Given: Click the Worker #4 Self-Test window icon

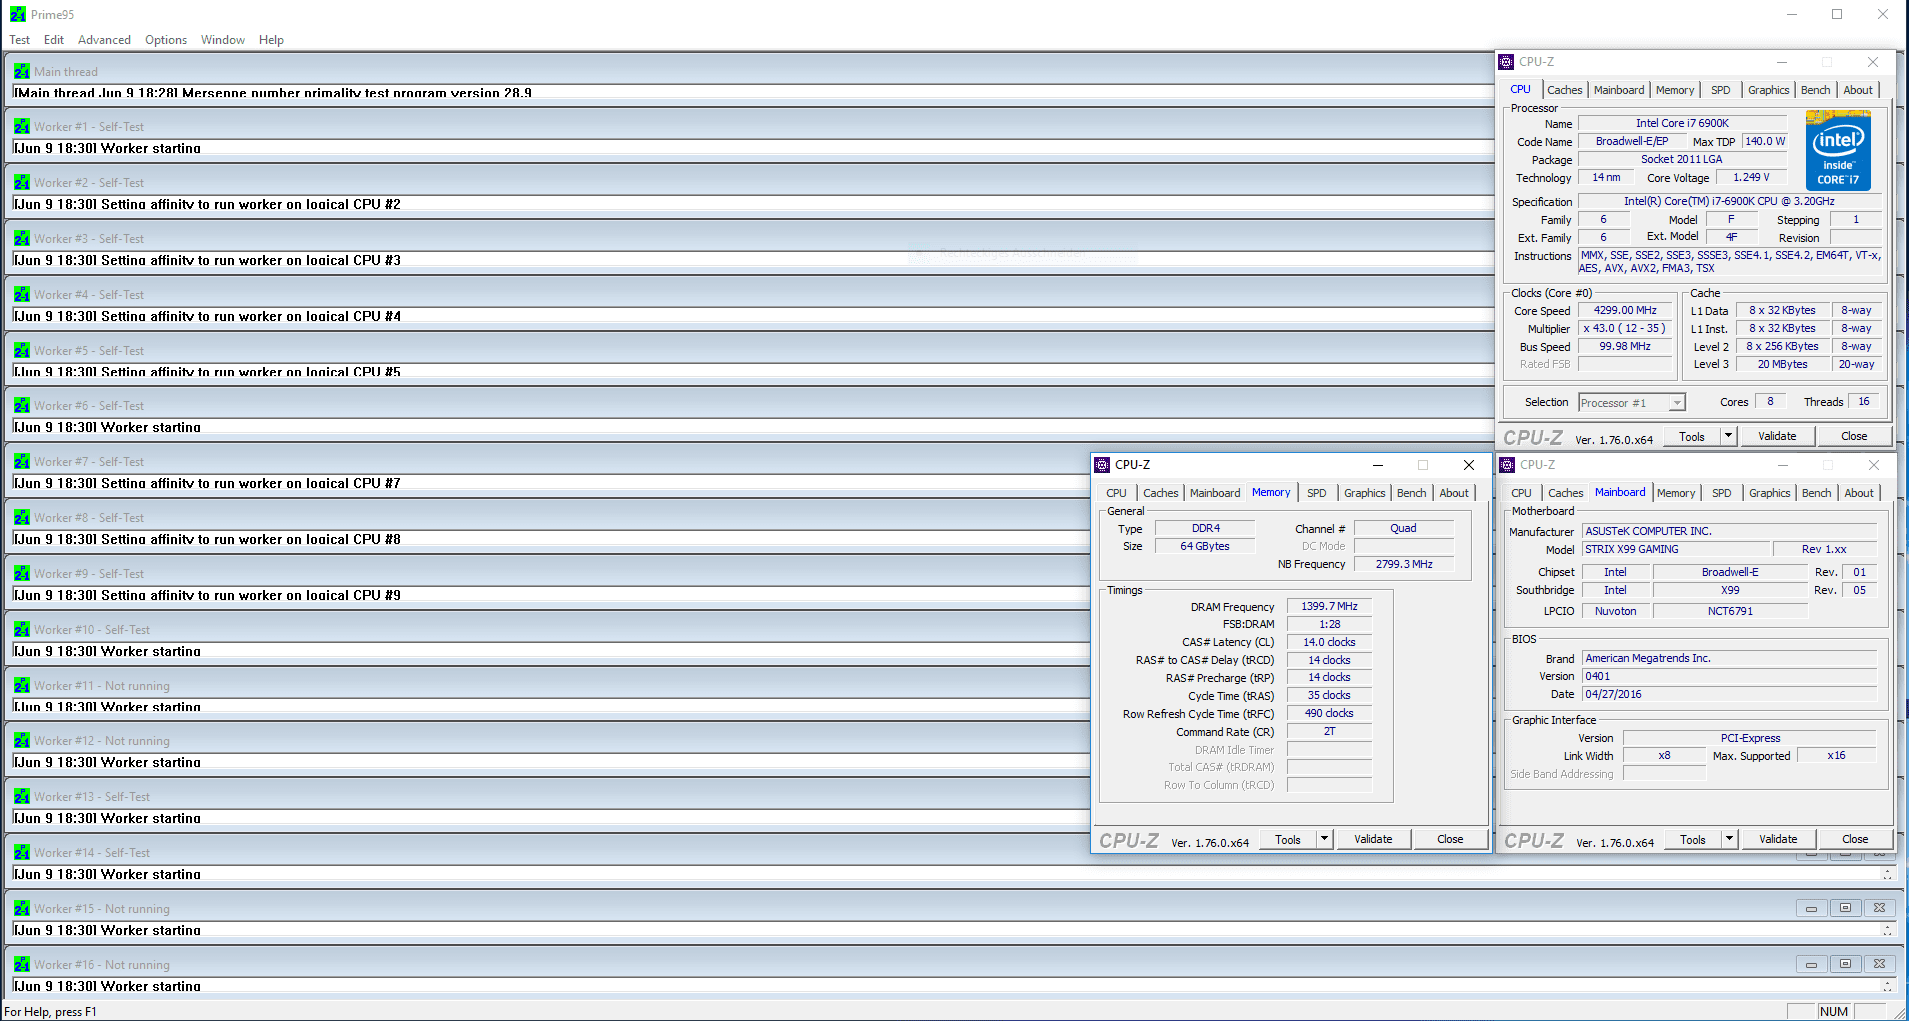Looking at the screenshot, I should (22, 295).
